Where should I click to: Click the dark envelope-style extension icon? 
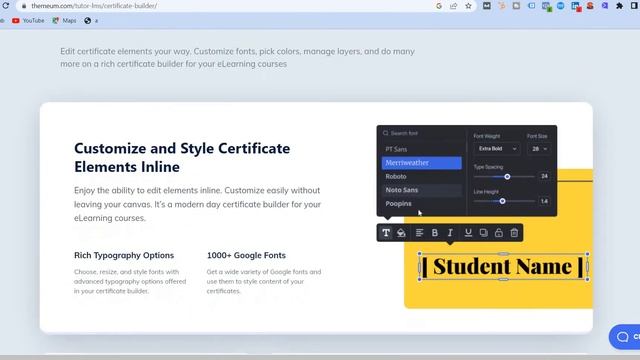pyautogui.click(x=487, y=6)
